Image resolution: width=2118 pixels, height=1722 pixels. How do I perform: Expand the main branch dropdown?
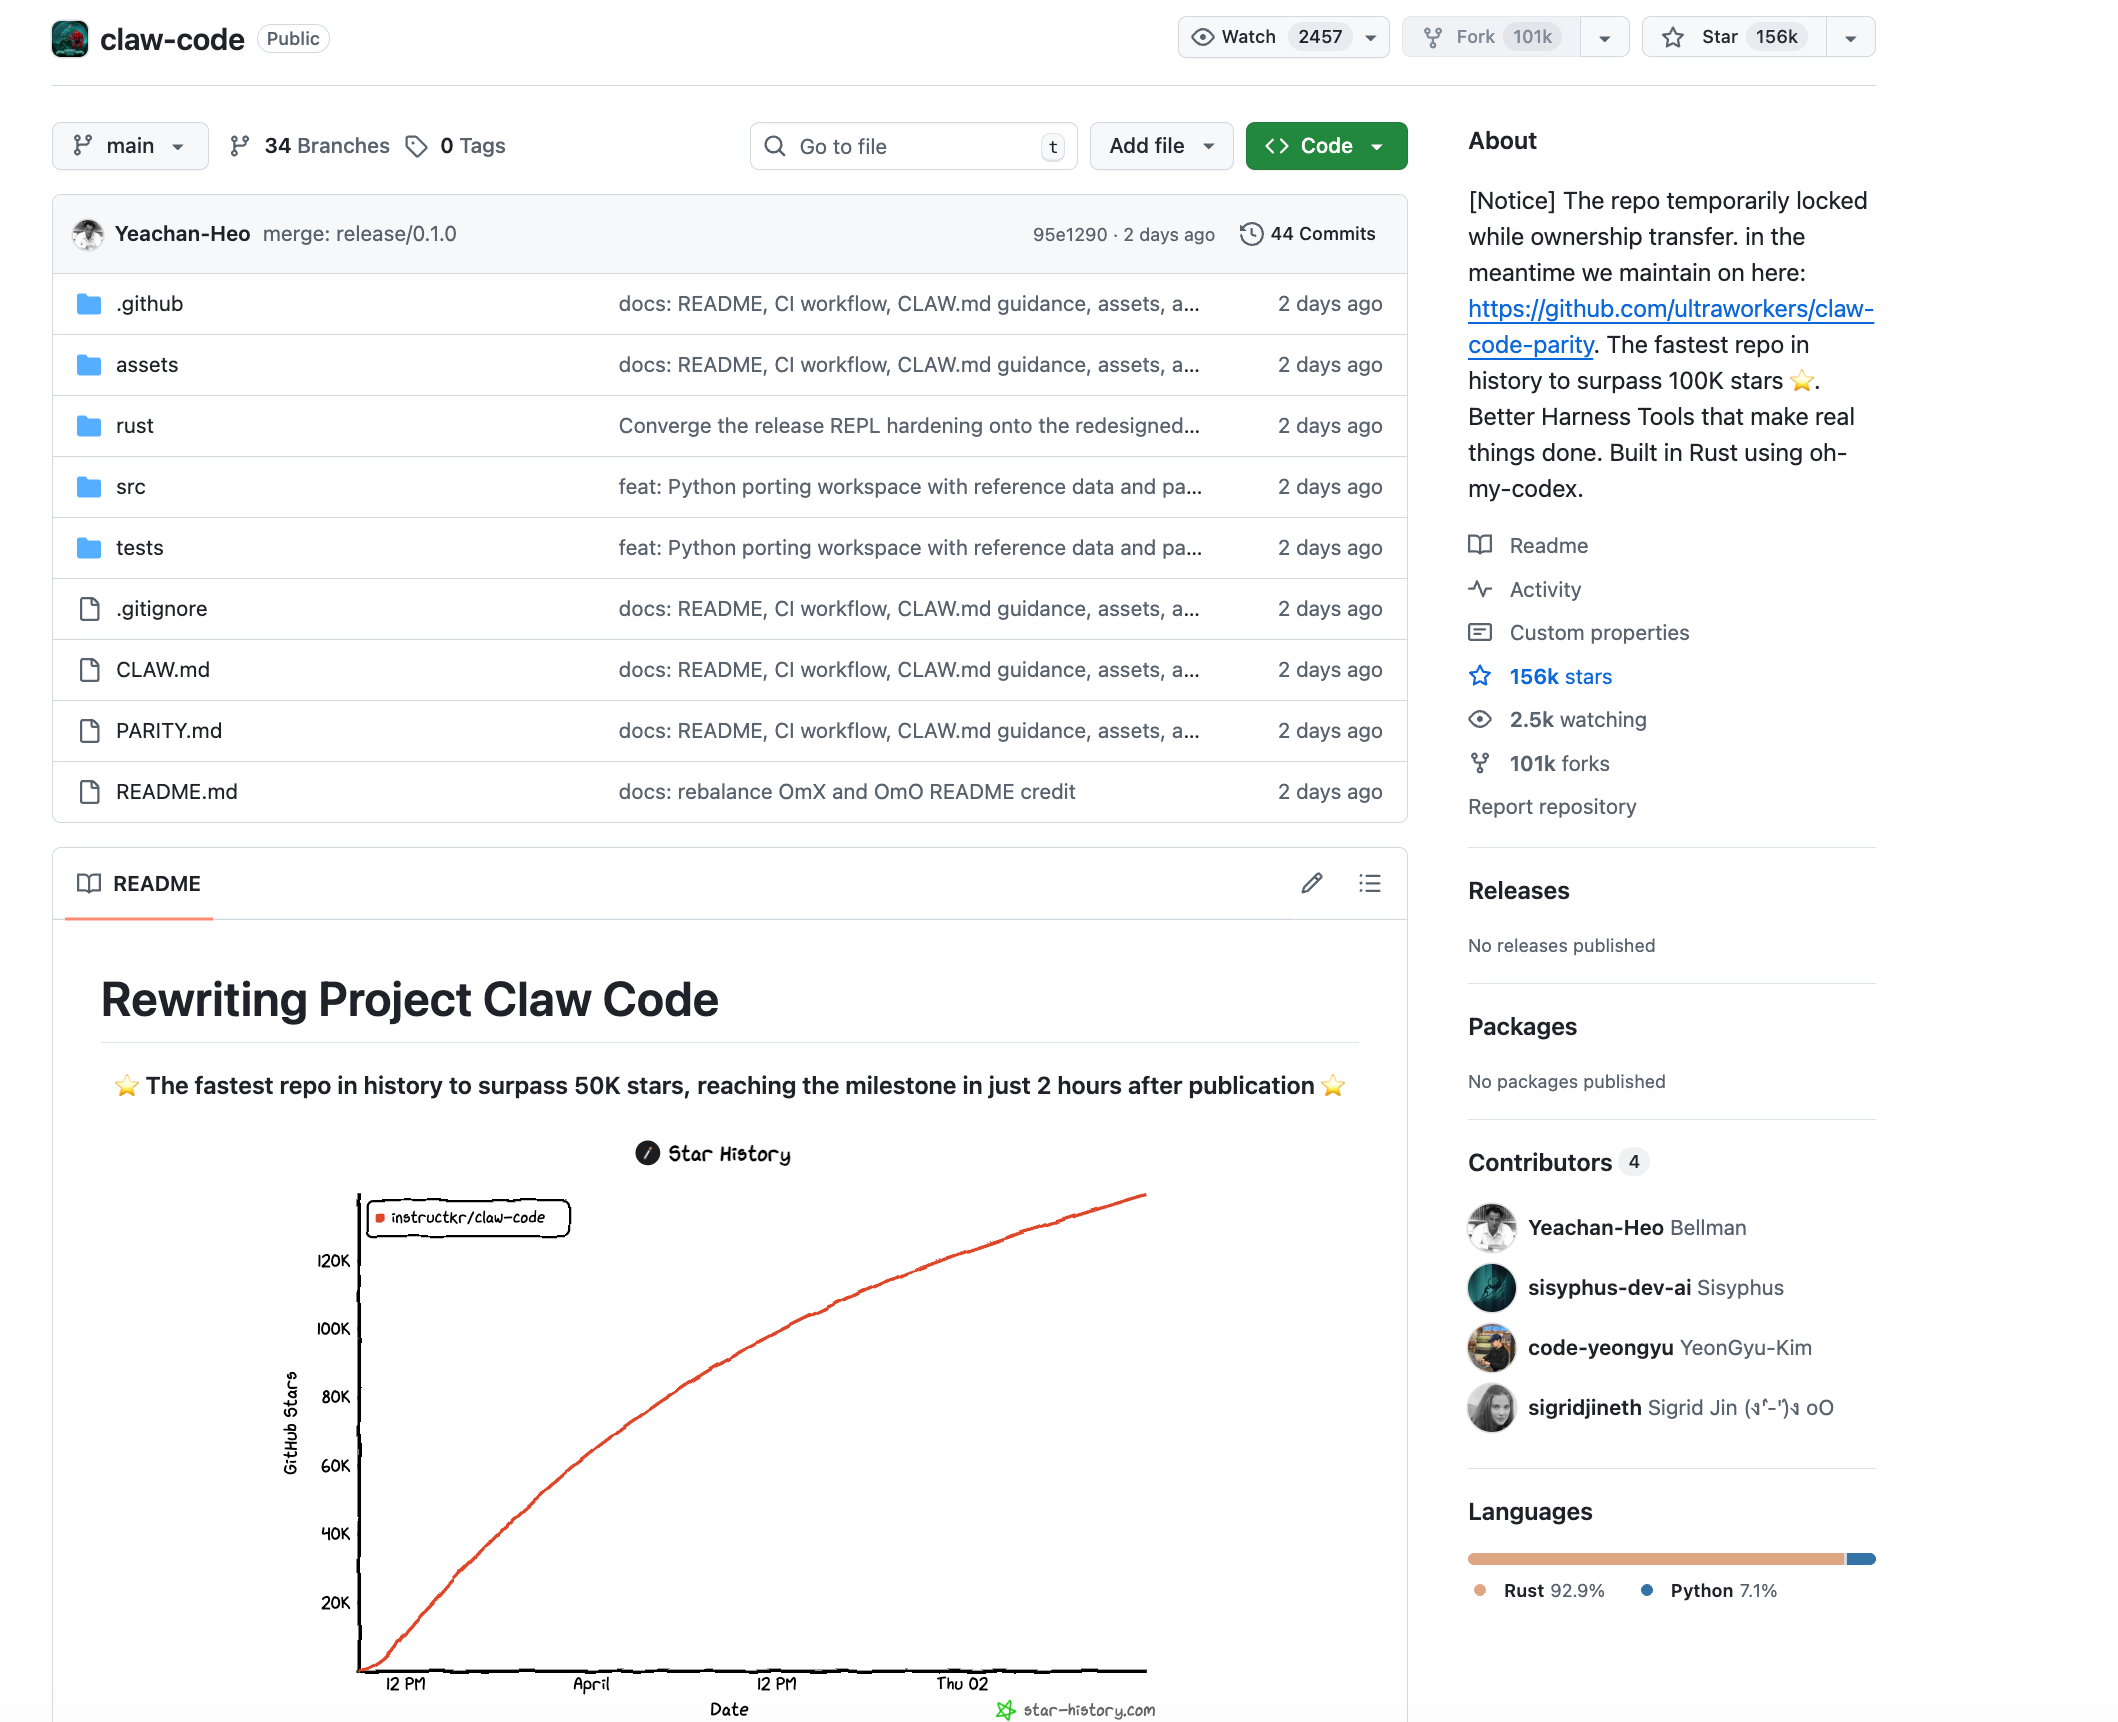tap(130, 146)
